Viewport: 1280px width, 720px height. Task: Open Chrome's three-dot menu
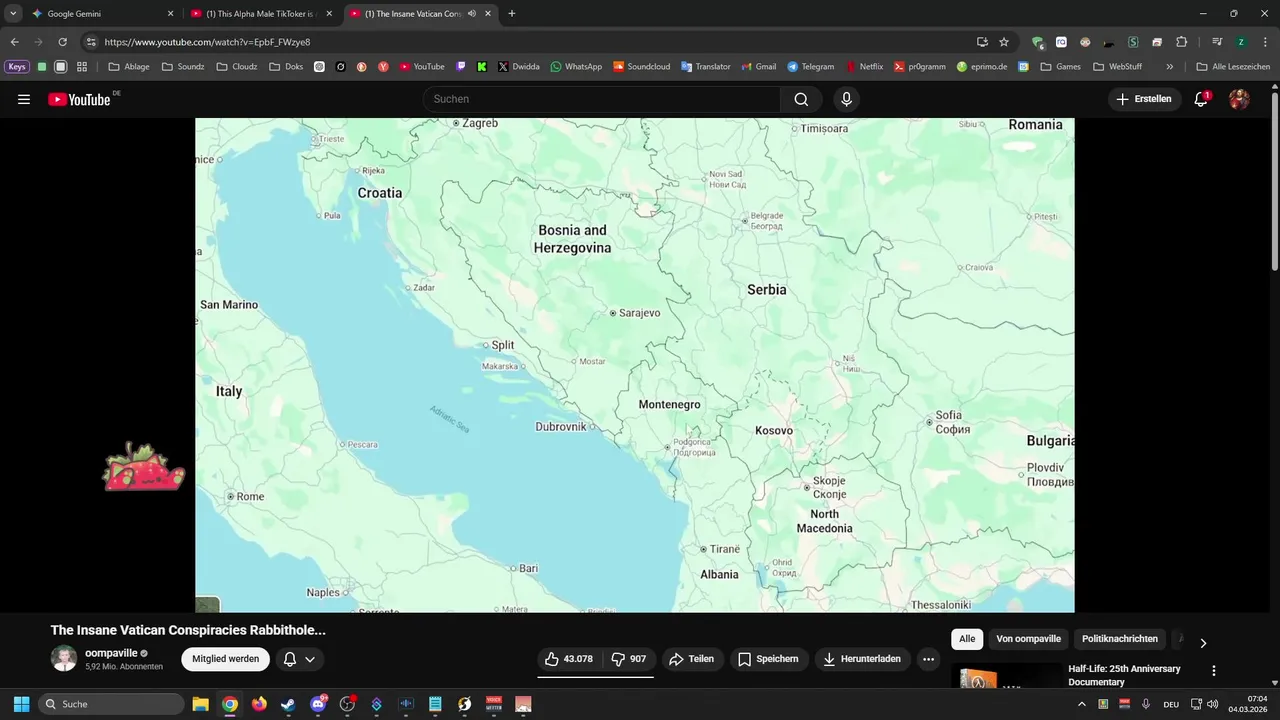[x=1265, y=42]
